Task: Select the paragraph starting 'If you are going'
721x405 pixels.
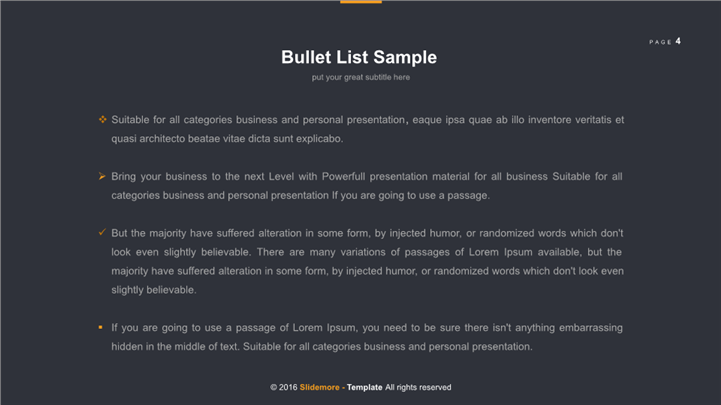Action: tap(367, 337)
